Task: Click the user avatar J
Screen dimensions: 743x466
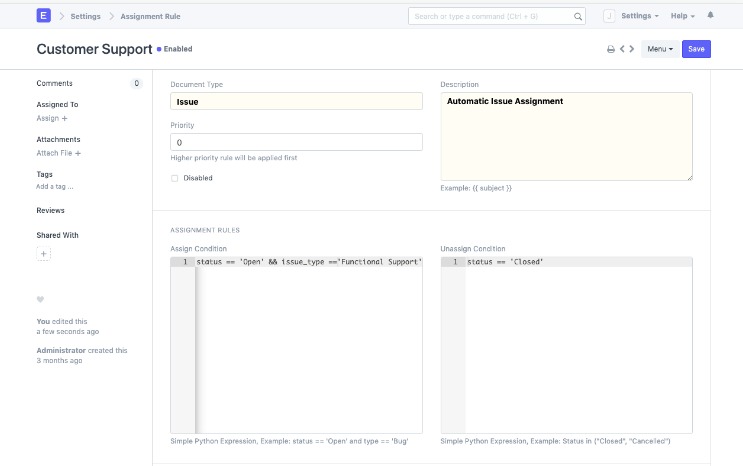Action: (609, 16)
